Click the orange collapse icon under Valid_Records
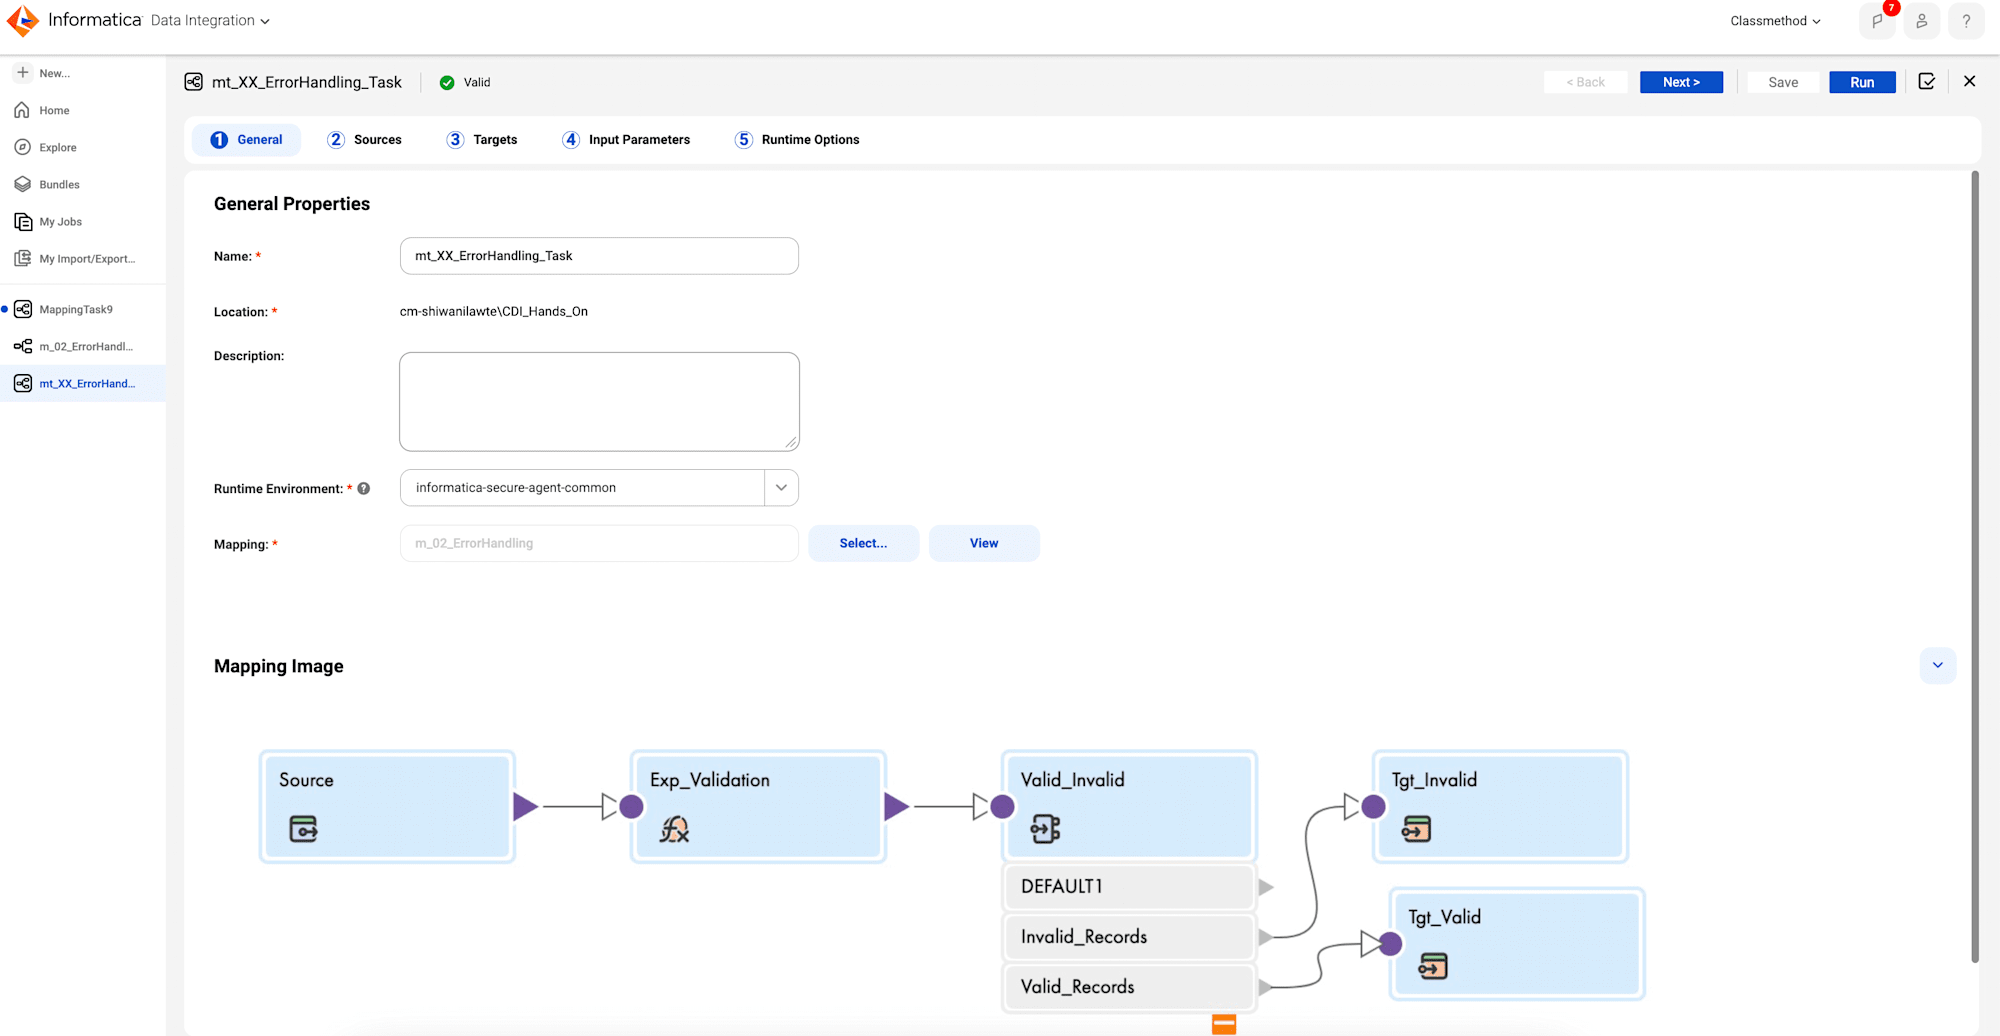This screenshot has height=1036, width=2000. pos(1224,1024)
